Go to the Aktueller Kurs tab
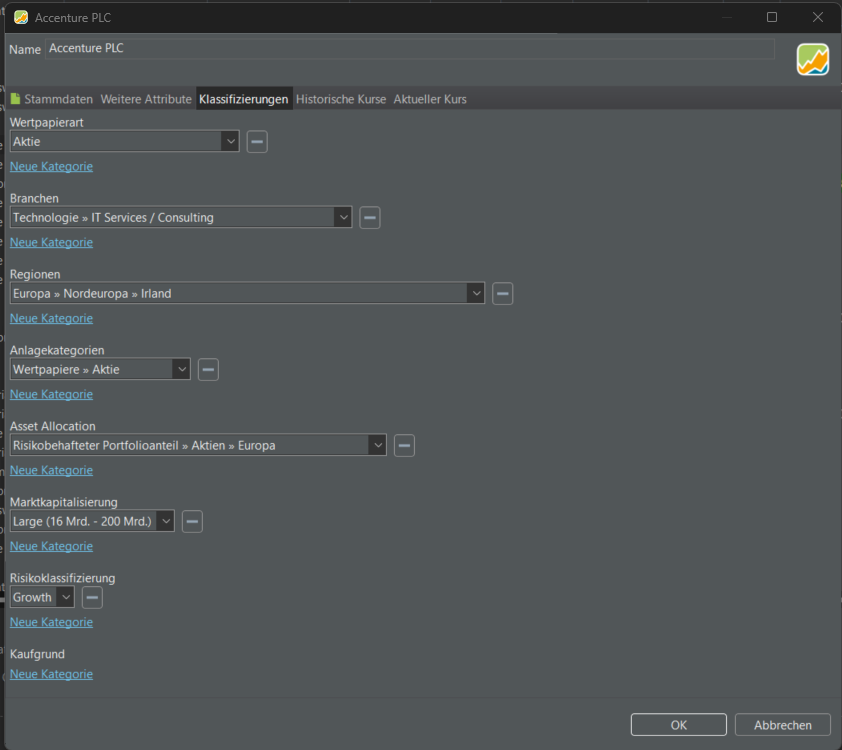 (430, 99)
